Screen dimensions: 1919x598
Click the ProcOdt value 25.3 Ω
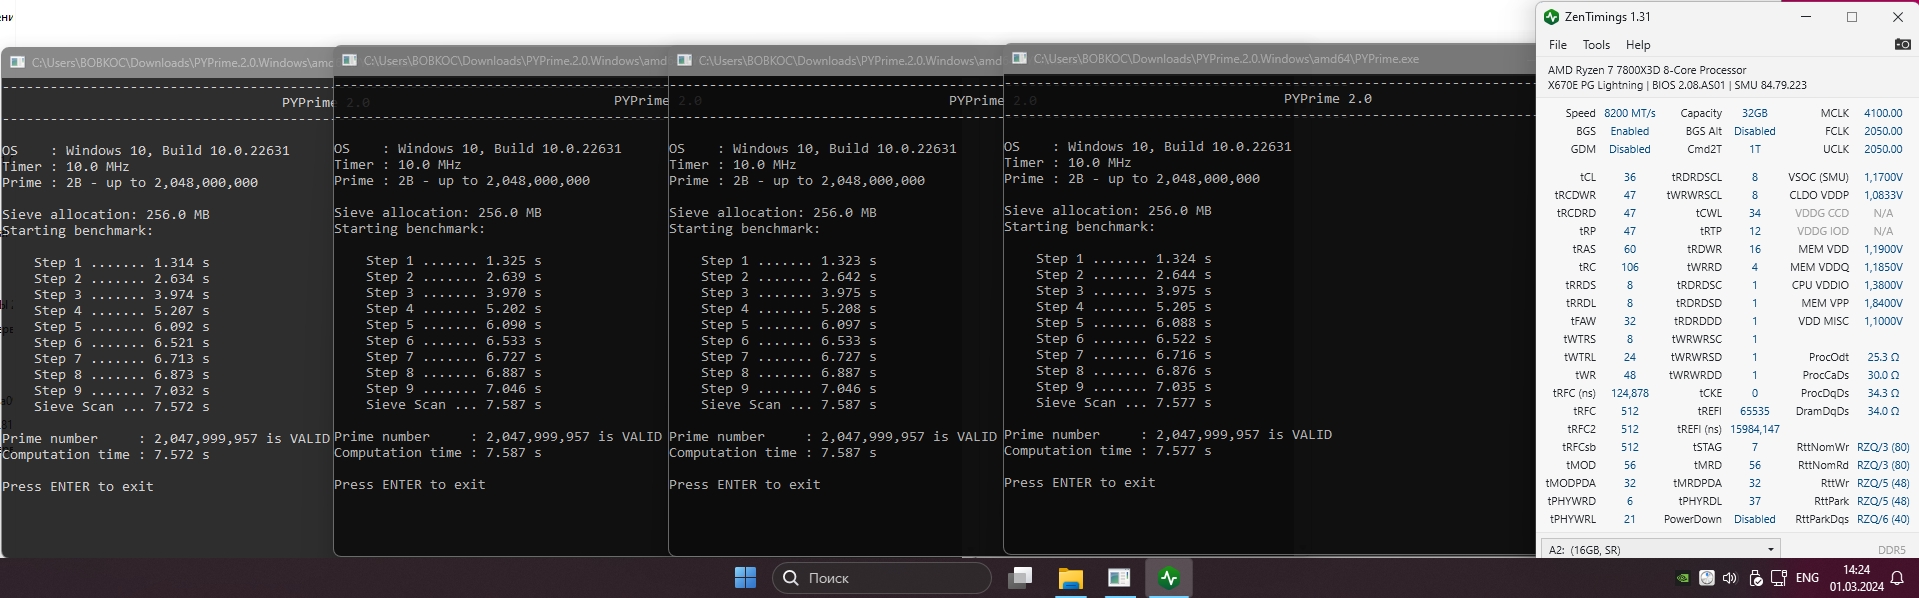[1882, 357]
